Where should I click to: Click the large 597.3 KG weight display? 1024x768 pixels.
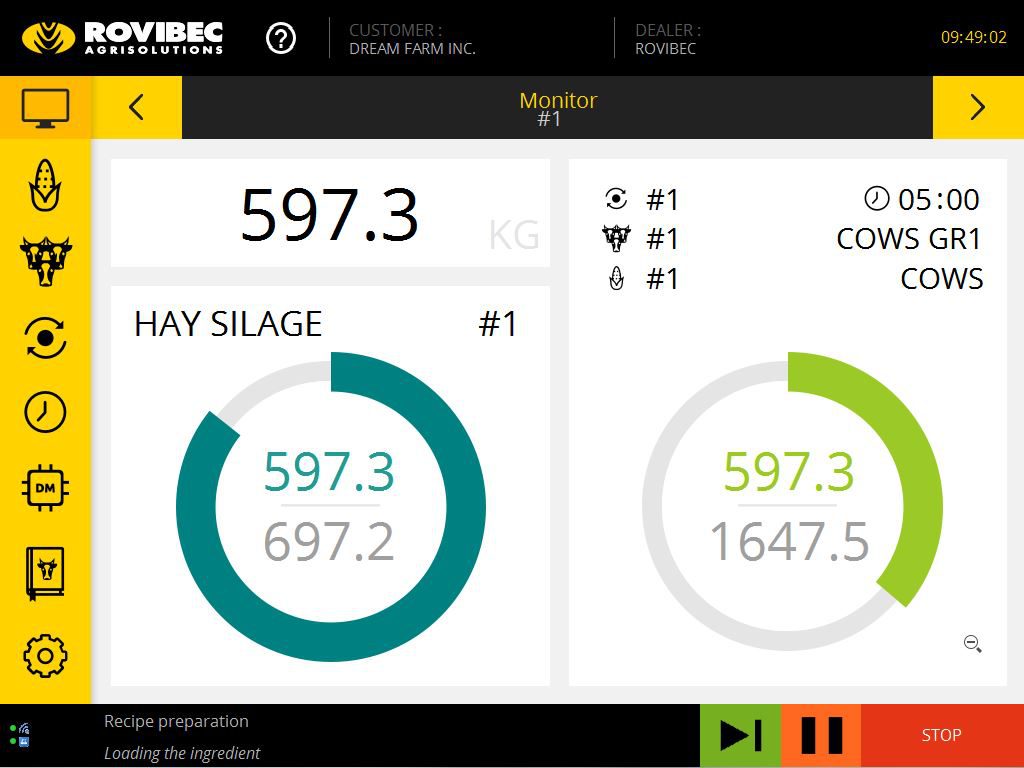click(x=330, y=213)
